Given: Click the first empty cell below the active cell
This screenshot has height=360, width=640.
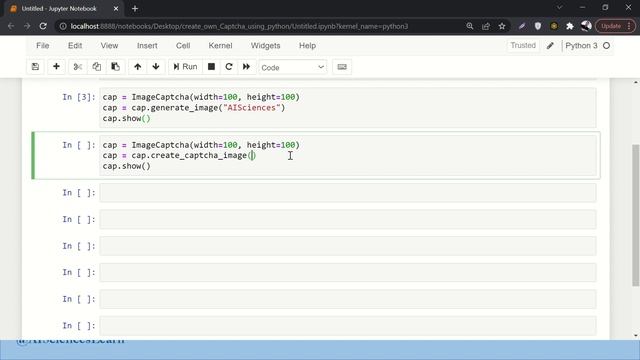Looking at the screenshot, I should [x=348, y=193].
